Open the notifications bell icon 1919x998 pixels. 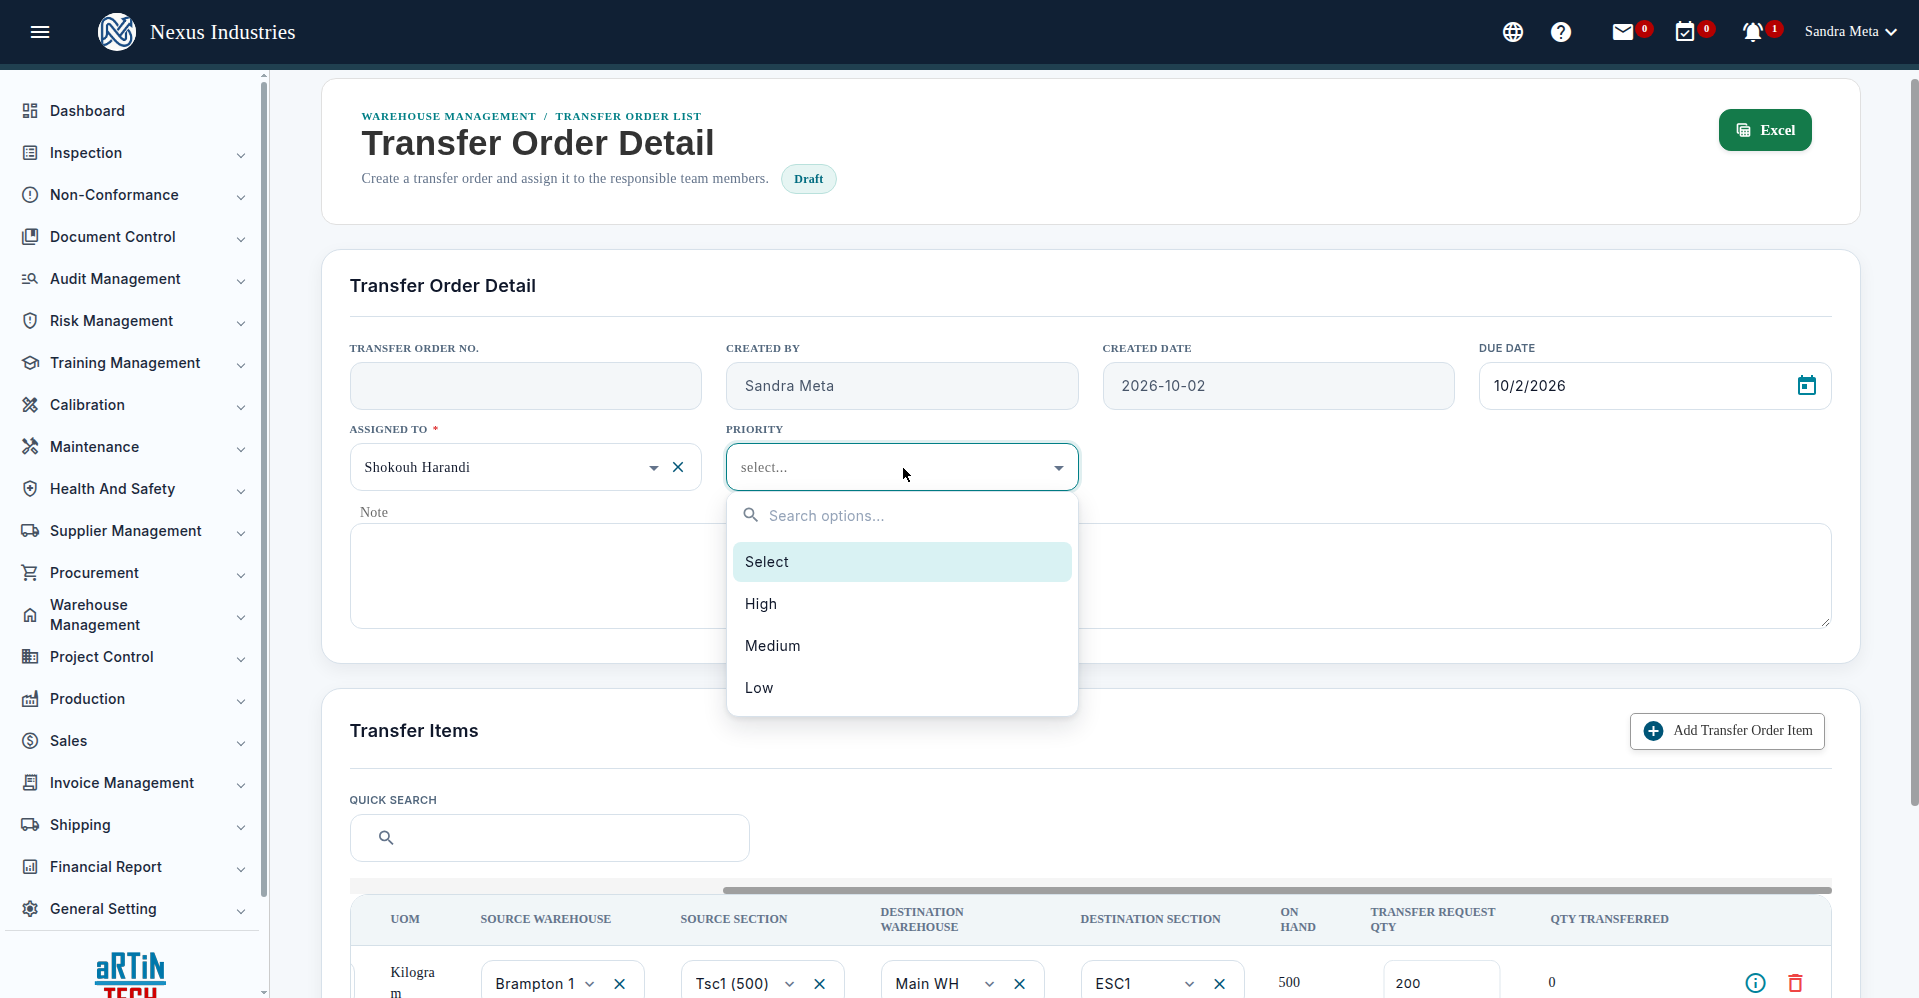pos(1752,32)
